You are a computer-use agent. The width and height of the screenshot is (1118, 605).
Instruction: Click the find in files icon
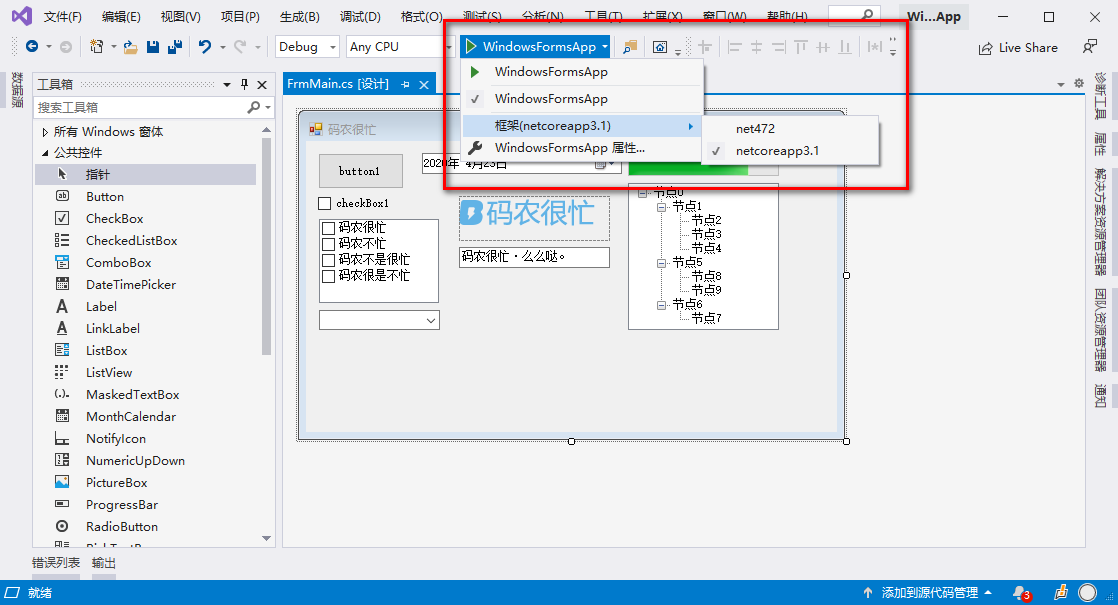pyautogui.click(x=630, y=47)
